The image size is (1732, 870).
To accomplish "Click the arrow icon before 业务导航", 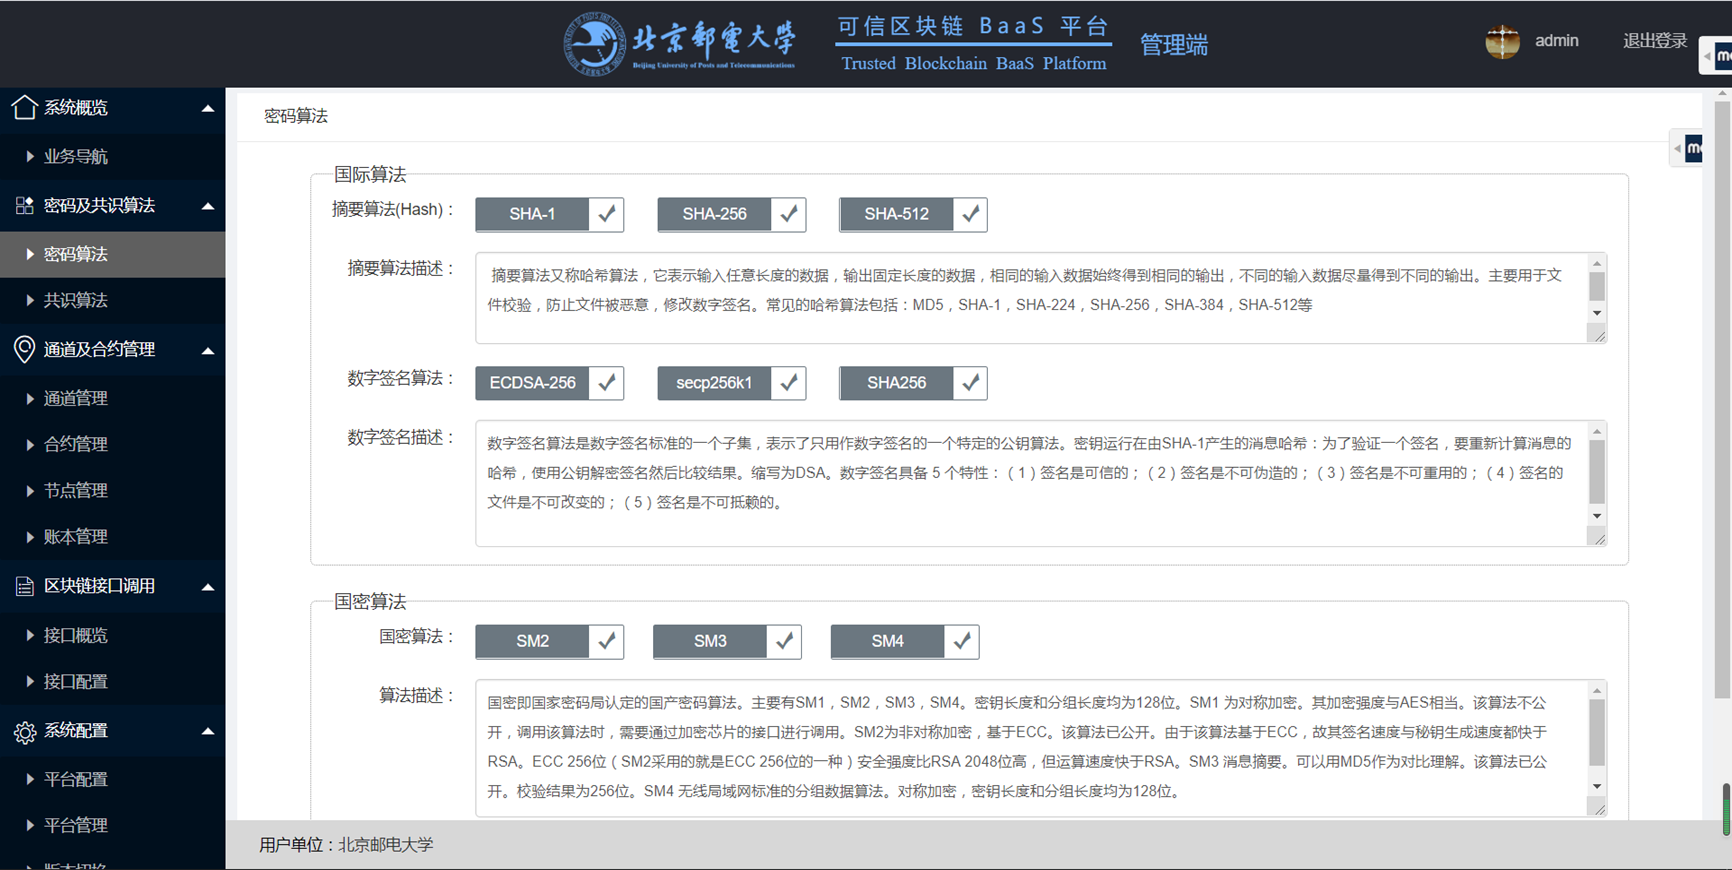I will (30, 156).
